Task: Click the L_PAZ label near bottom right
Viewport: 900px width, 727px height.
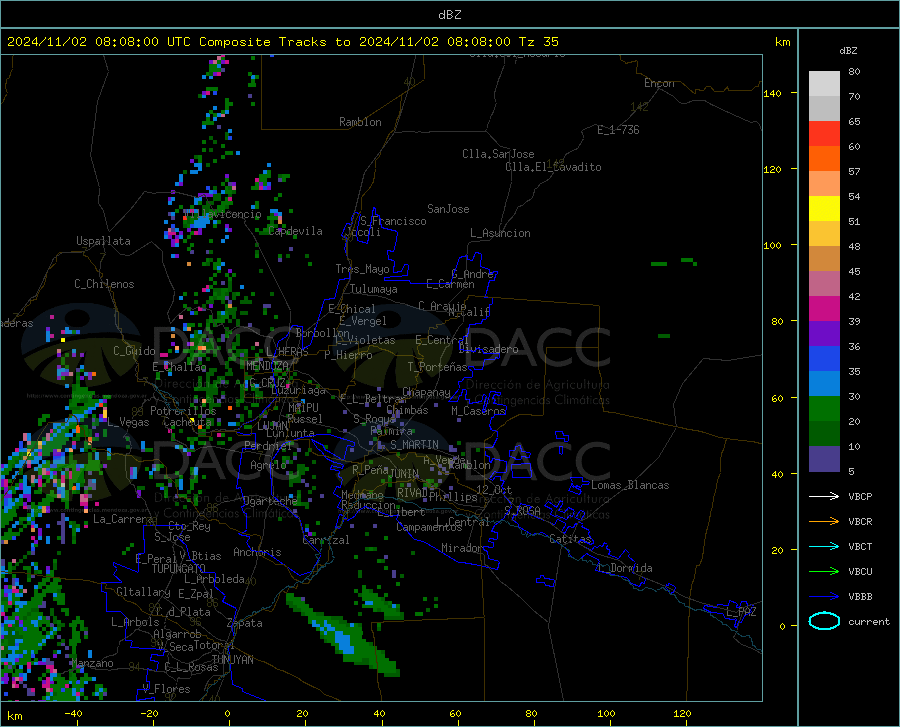Action: pyautogui.click(x=741, y=612)
